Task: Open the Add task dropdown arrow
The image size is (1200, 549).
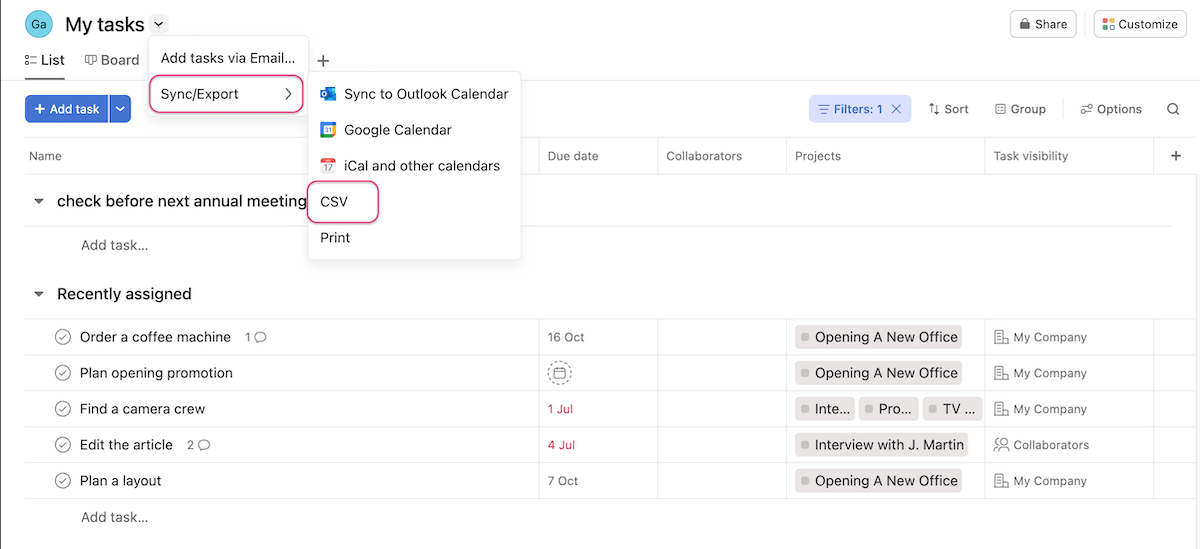Action: click(120, 109)
